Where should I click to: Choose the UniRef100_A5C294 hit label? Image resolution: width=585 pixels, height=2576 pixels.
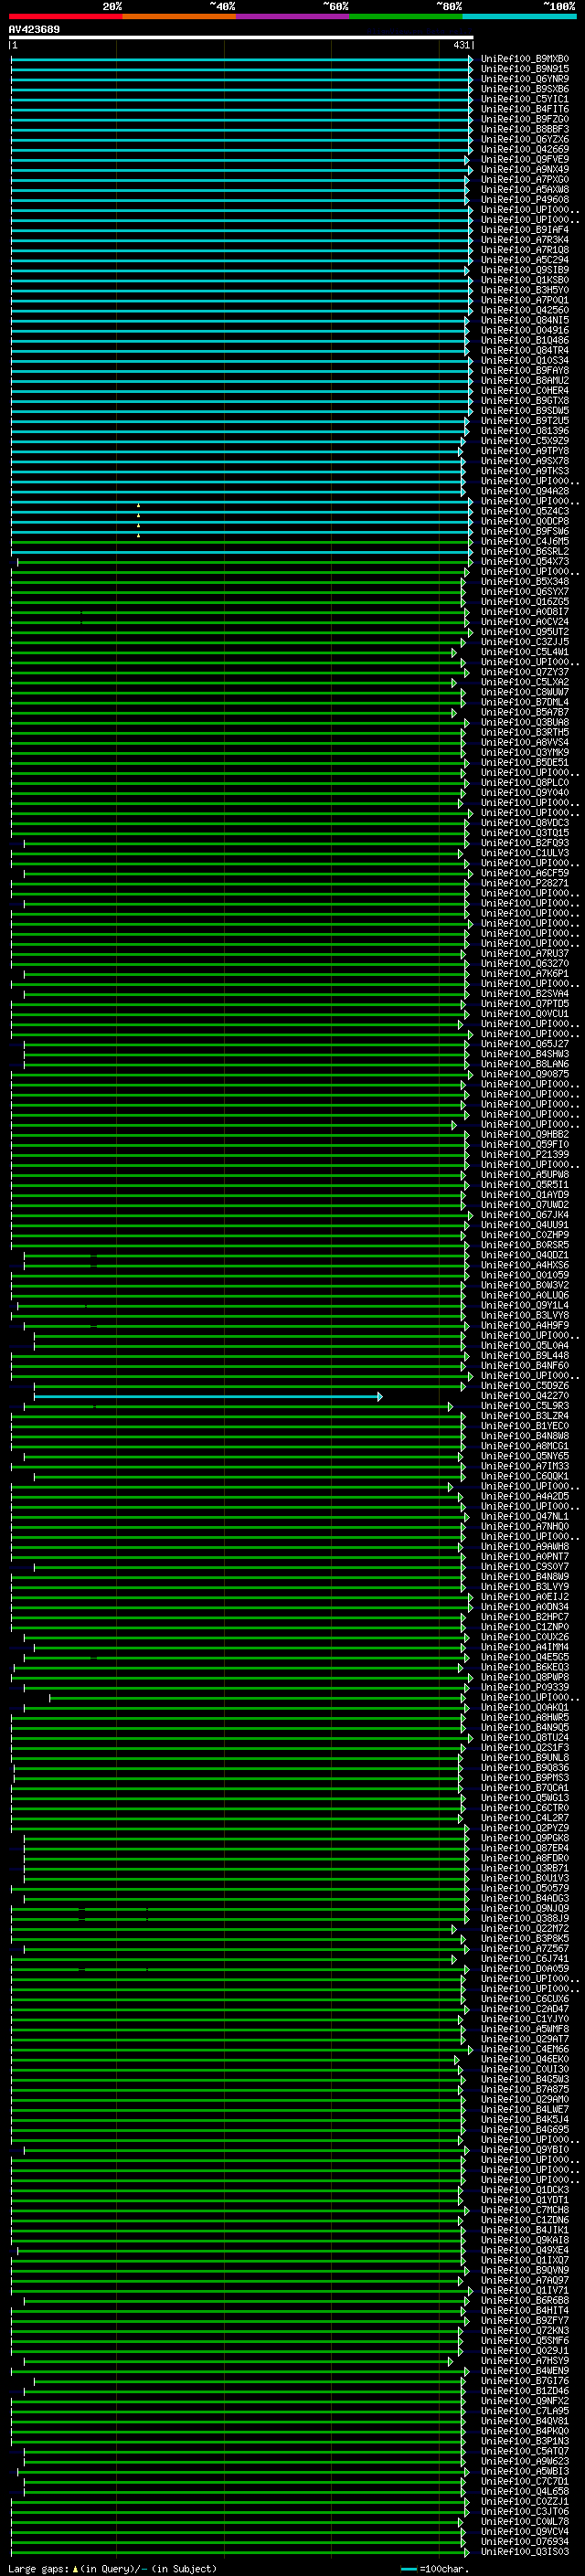click(x=525, y=260)
